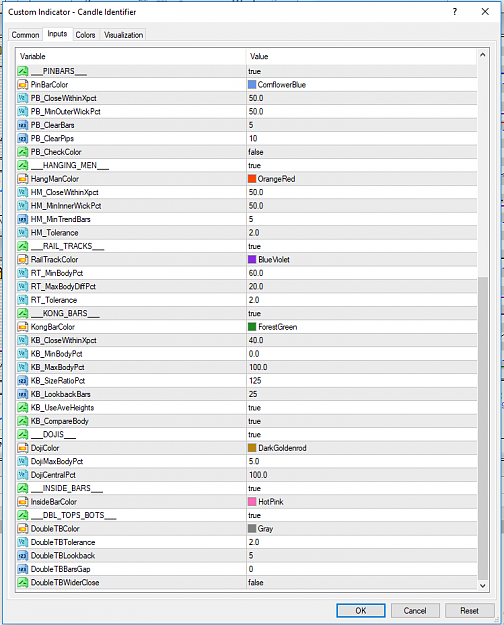
Task: Click the Cancel button
Action: pyautogui.click(x=415, y=611)
